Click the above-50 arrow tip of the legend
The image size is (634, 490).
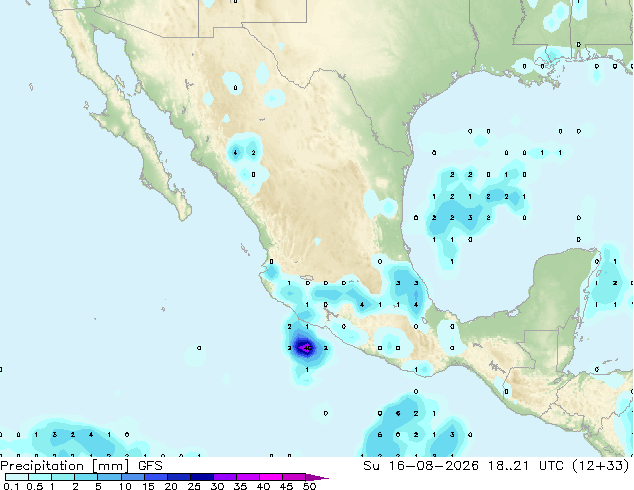point(317,477)
